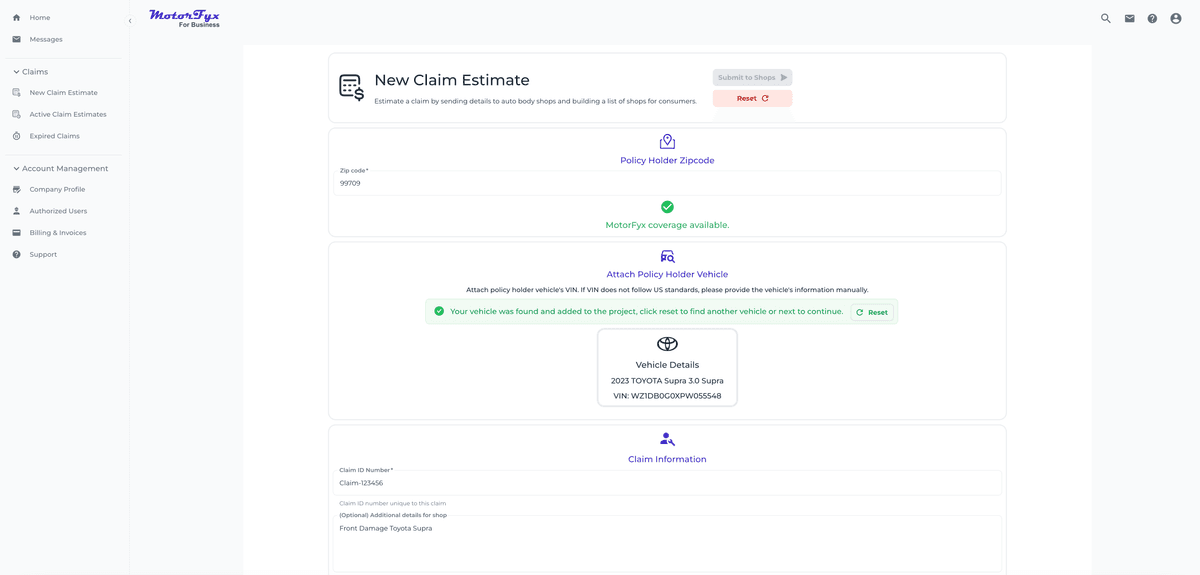Click the Home icon in sidebar

16,18
